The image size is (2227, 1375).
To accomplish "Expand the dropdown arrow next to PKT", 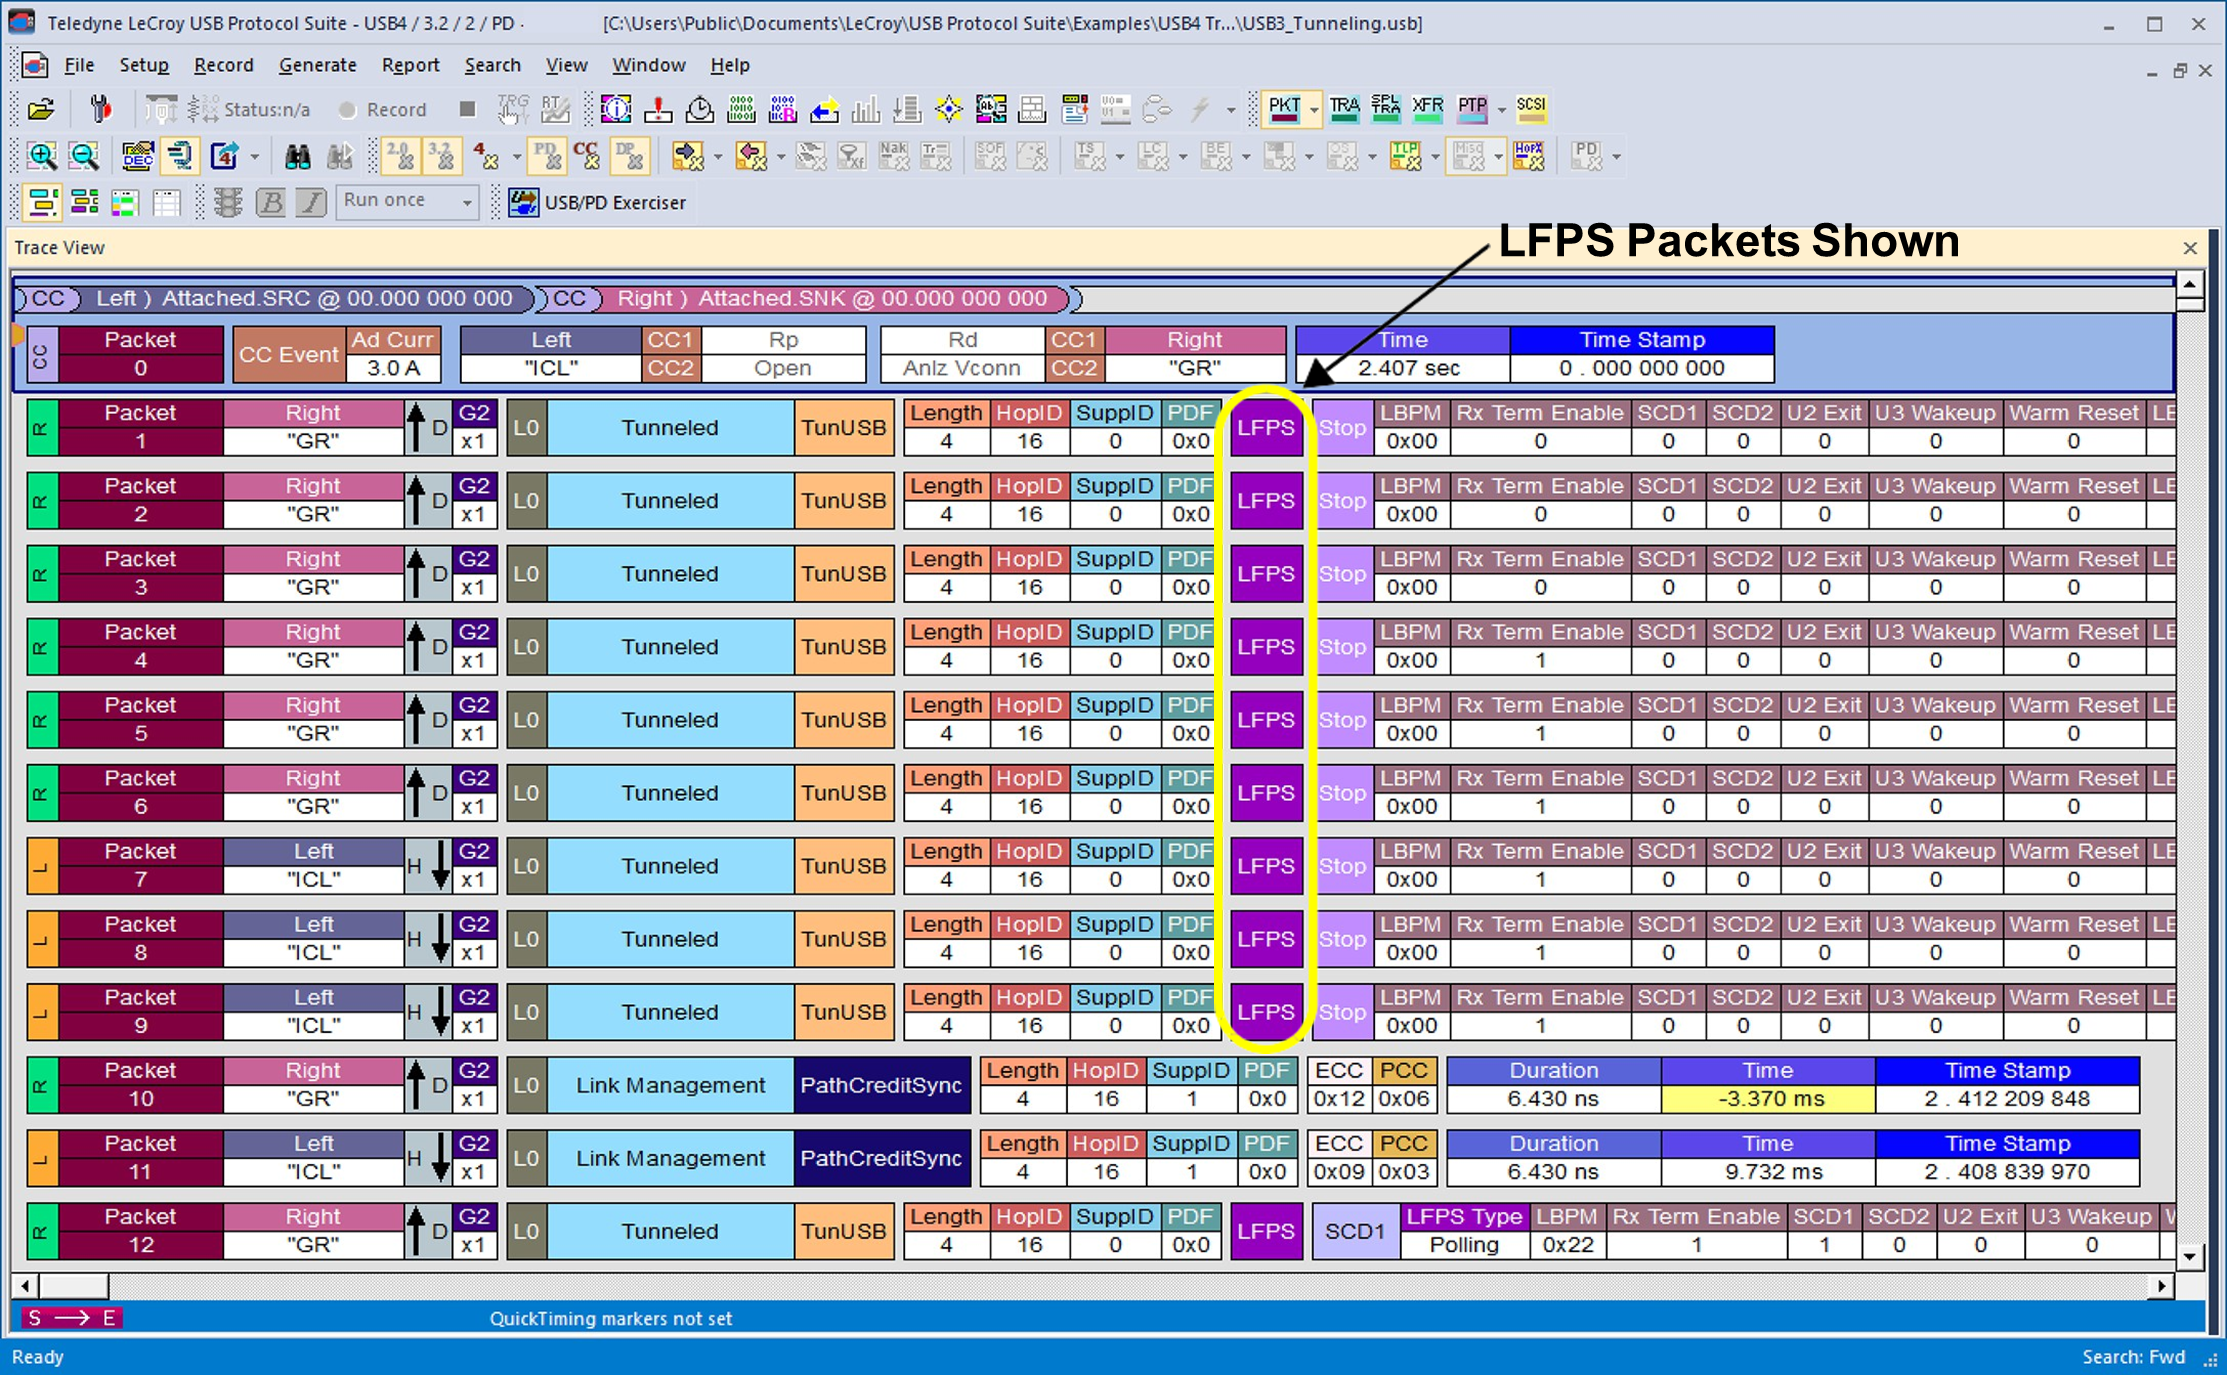I will pyautogui.click(x=1314, y=110).
